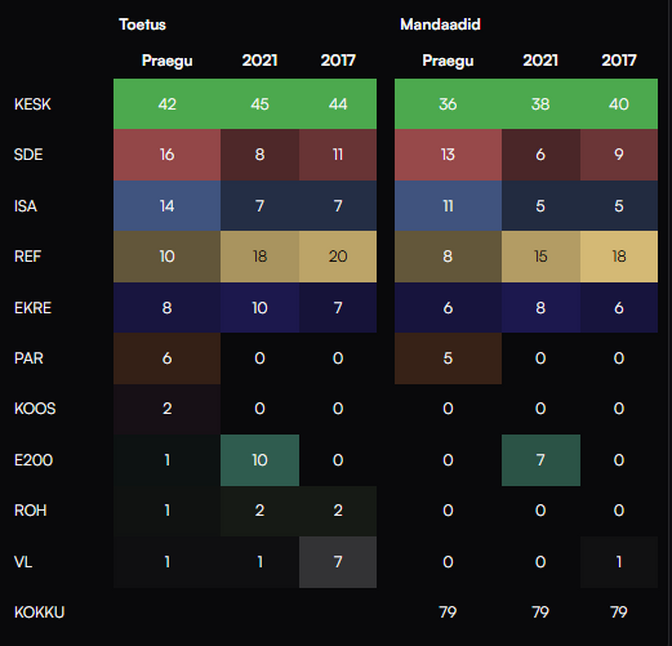Click the ROH party row label

pos(30,511)
